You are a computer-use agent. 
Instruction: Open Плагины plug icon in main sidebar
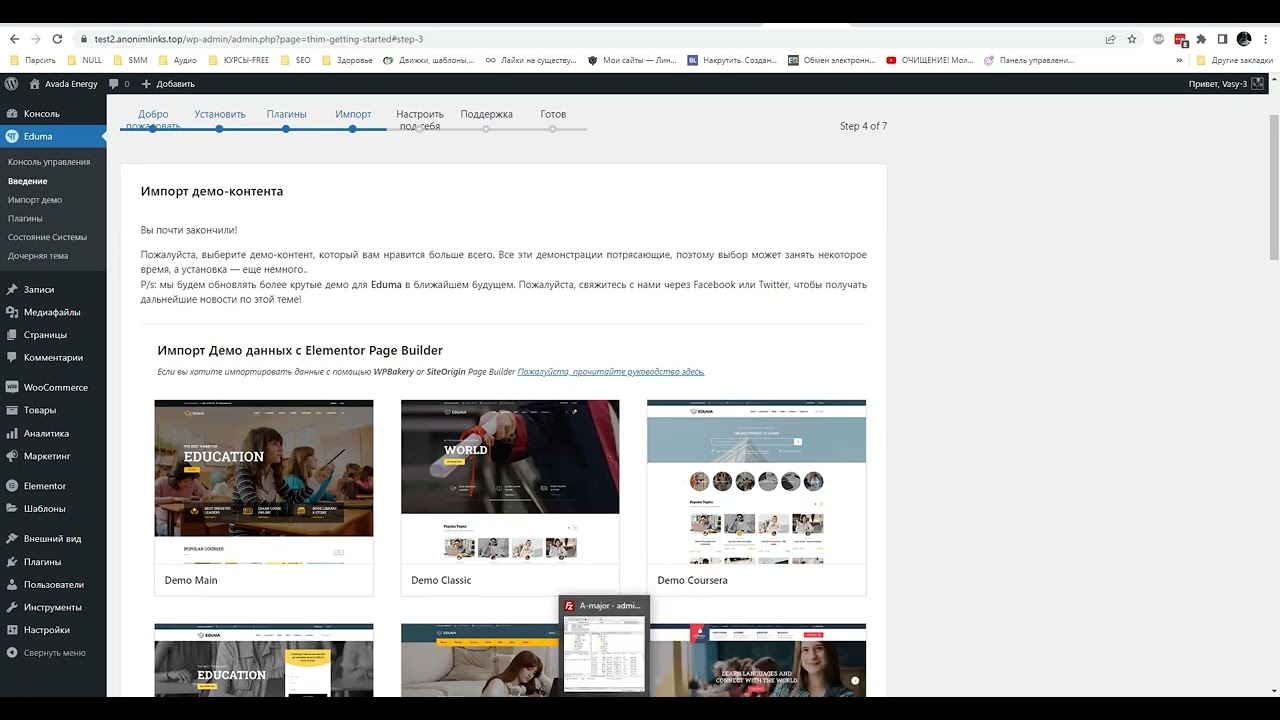tap(12, 562)
